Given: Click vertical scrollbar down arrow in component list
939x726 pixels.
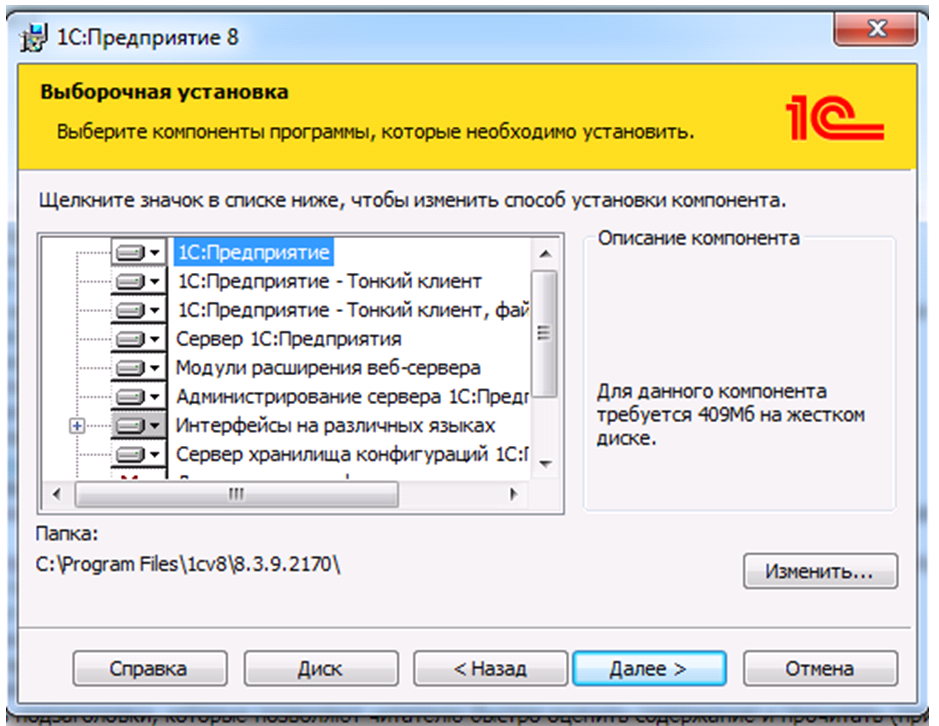Looking at the screenshot, I should coord(545,464).
